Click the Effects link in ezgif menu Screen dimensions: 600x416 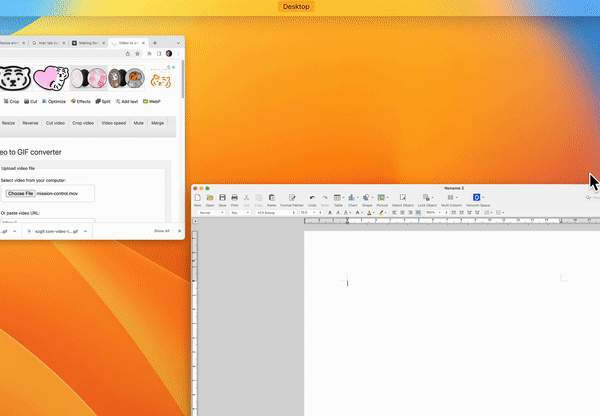tap(81, 101)
